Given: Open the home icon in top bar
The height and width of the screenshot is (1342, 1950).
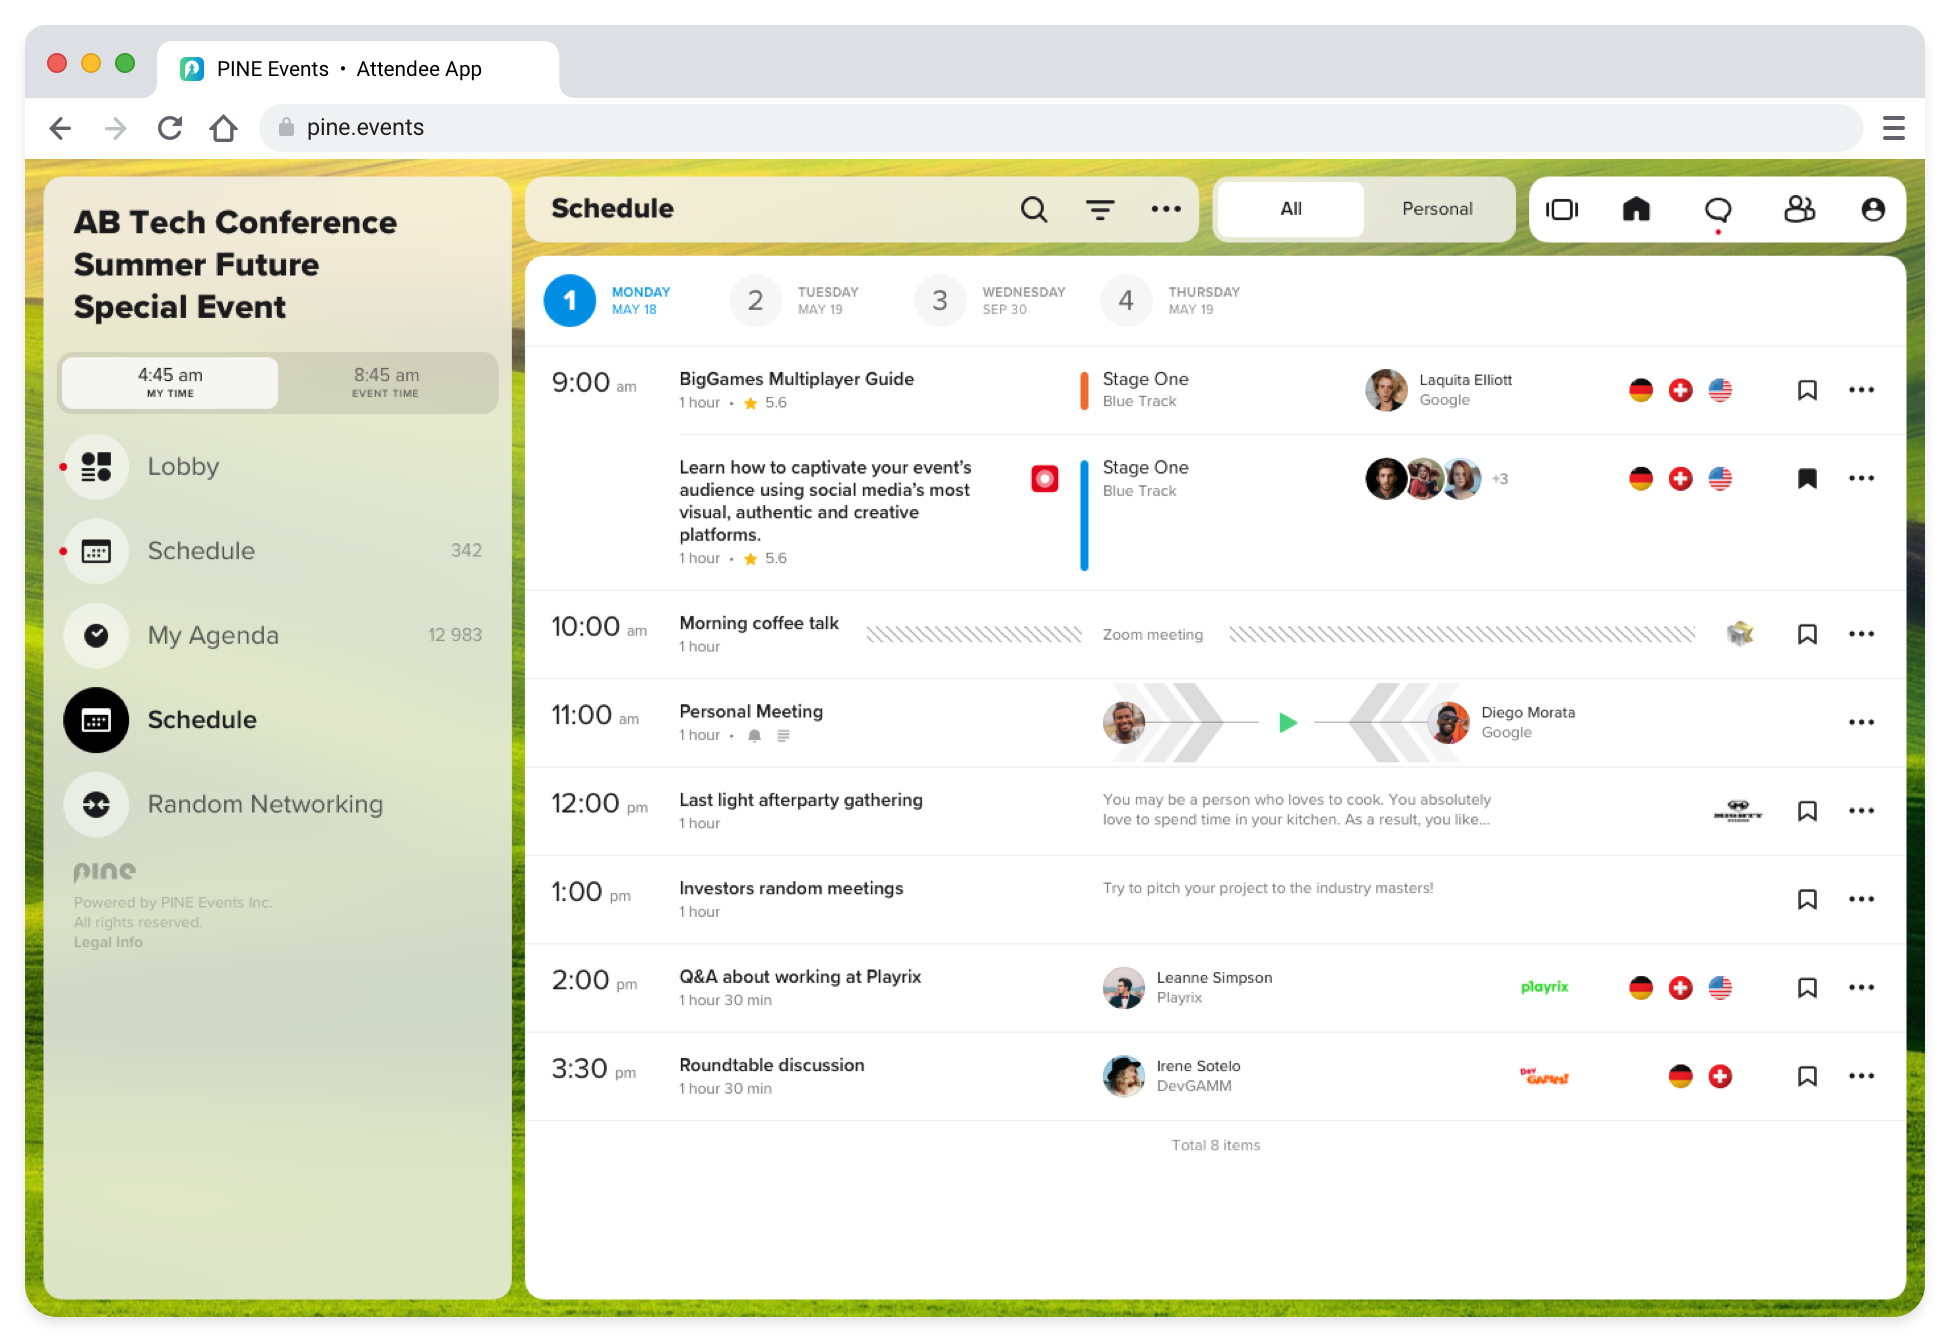Looking at the screenshot, I should 1636,209.
